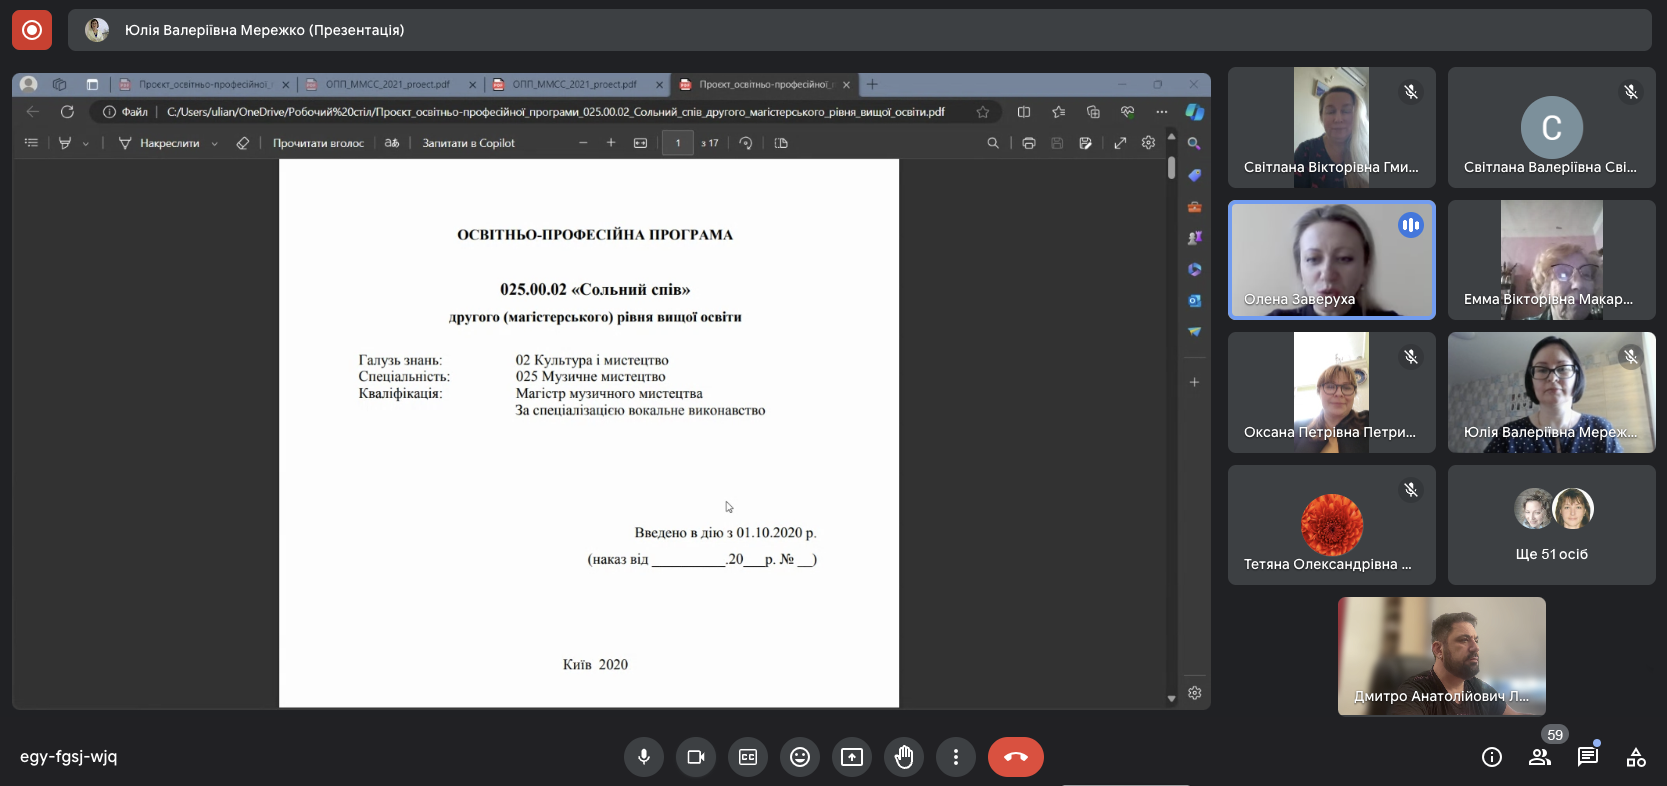Open the three-dot more options menu
Image resolution: width=1667 pixels, height=786 pixels.
tap(956, 757)
